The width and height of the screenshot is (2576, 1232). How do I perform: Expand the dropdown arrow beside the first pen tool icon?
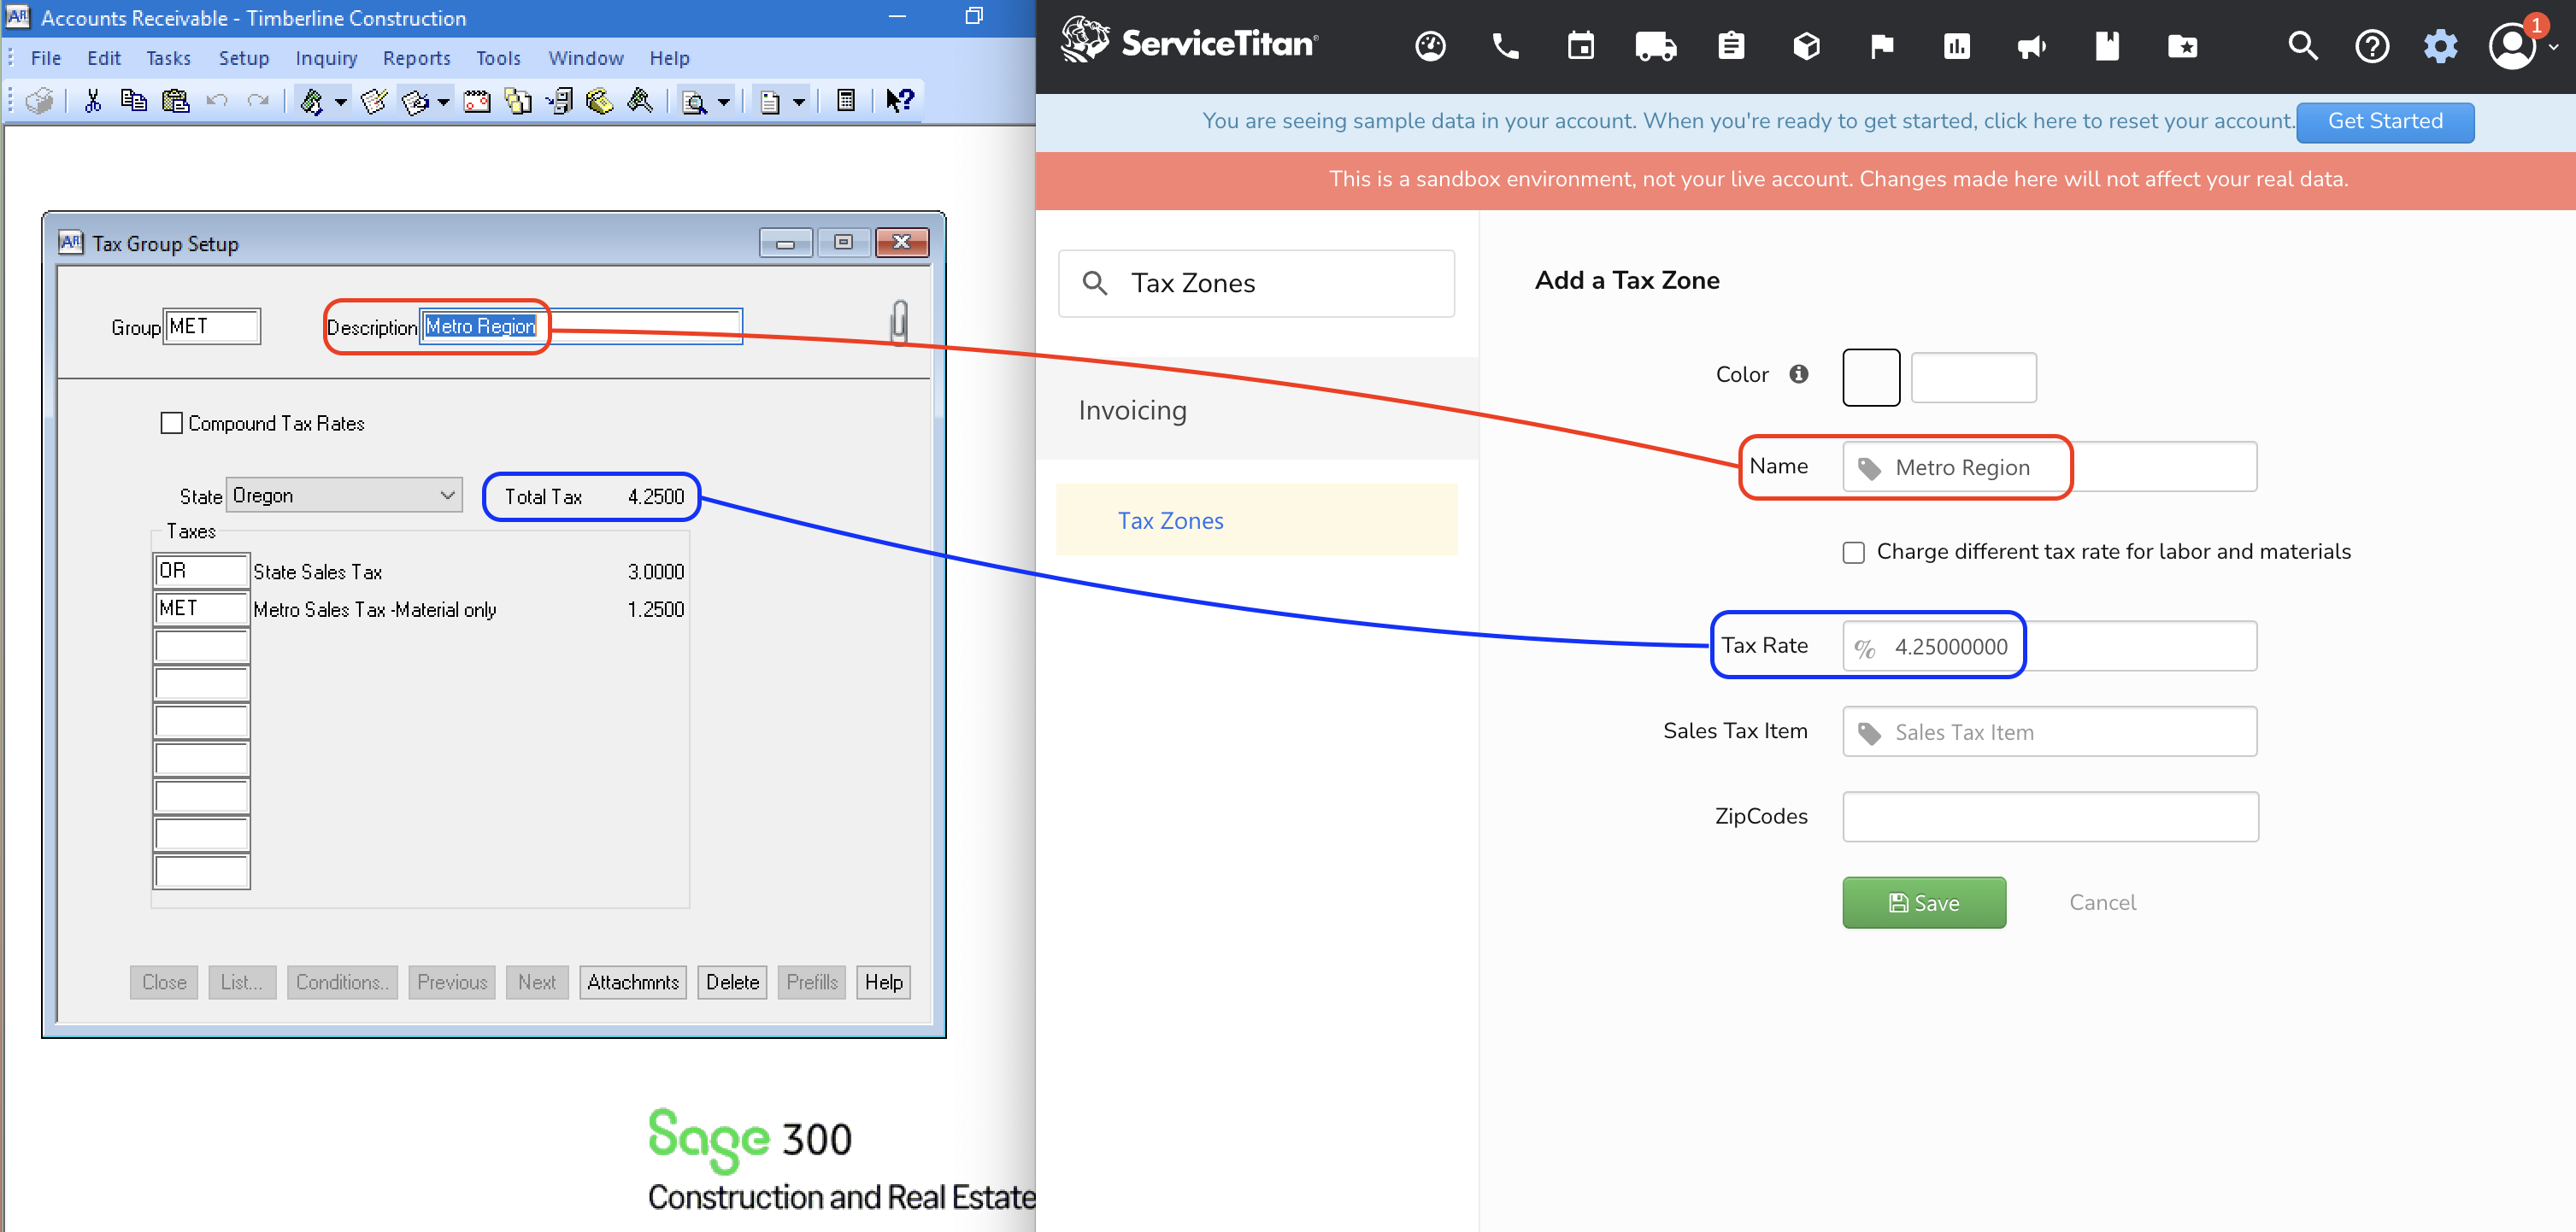point(341,102)
